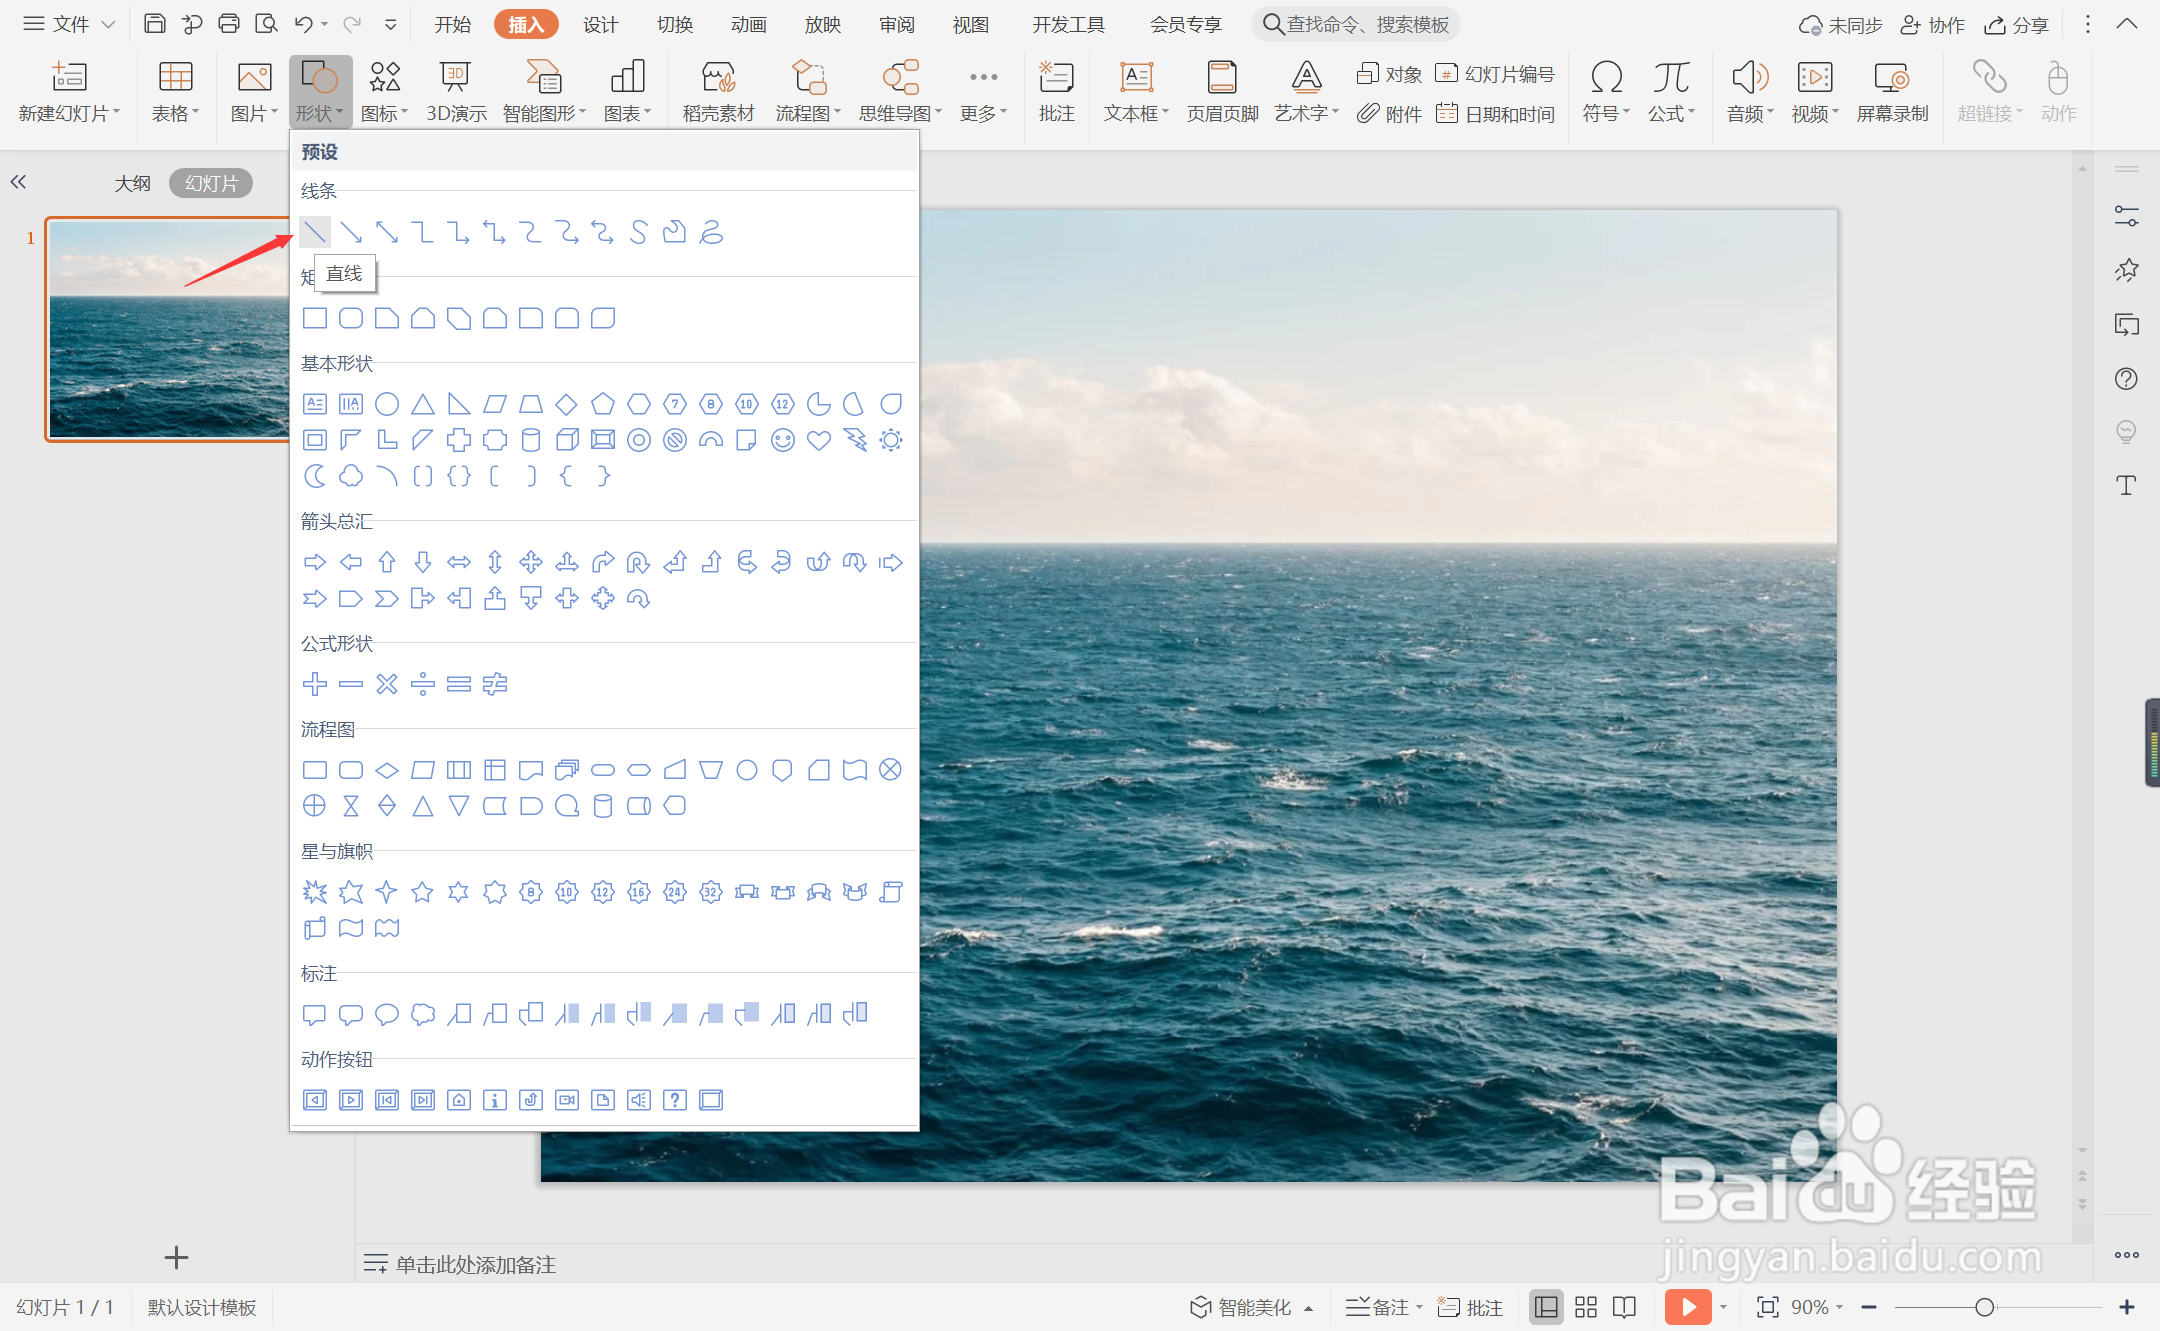Select the straight line shape

pyautogui.click(x=315, y=233)
